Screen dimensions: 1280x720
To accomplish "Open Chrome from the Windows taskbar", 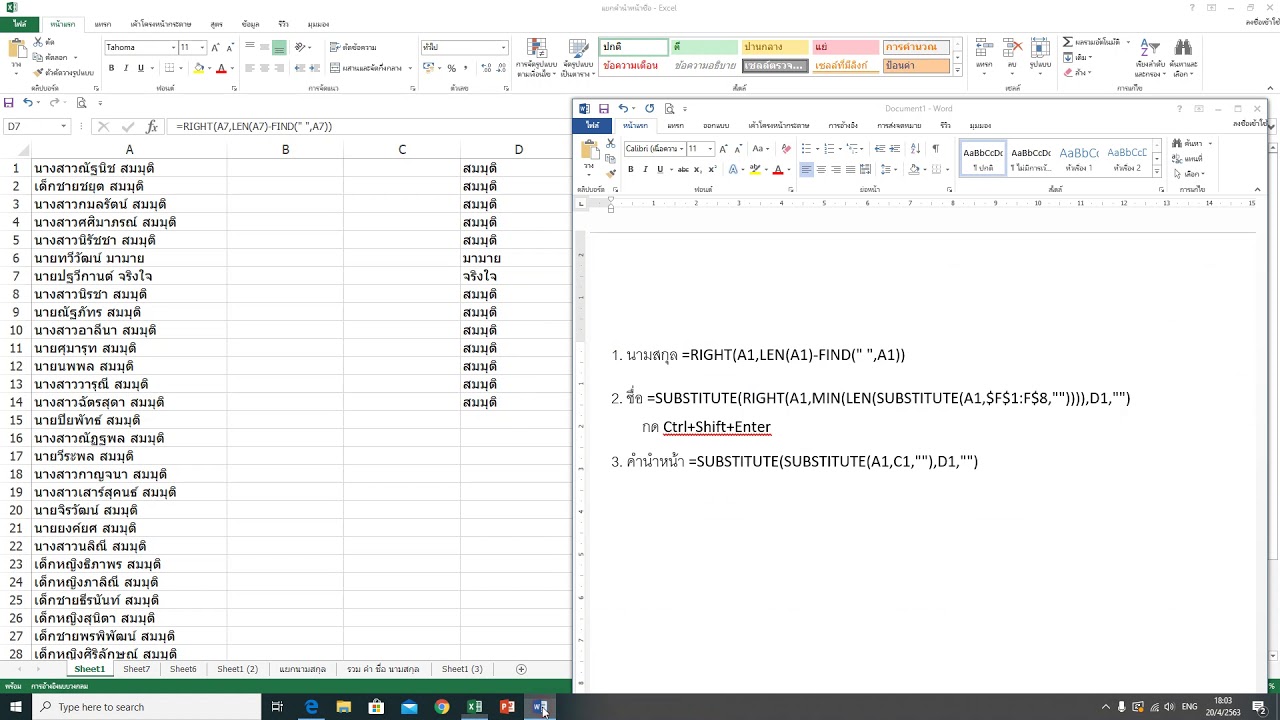I will [x=442, y=707].
